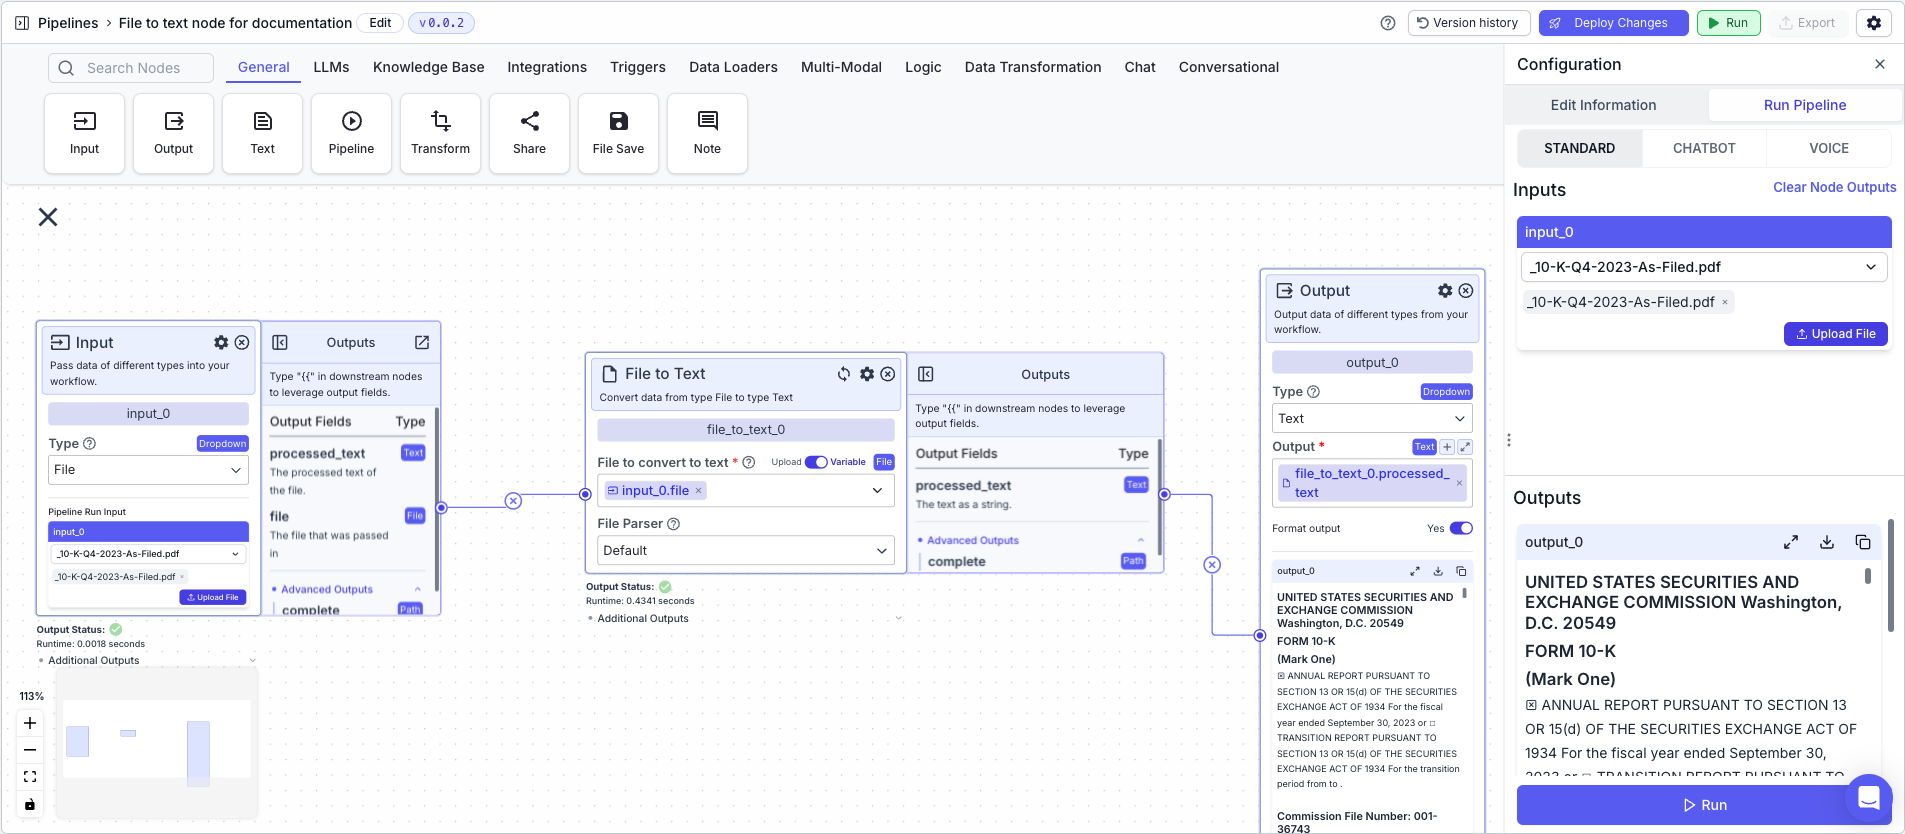1905x834 pixels.
Task: Click the Outputs panel scrollbar
Action: click(x=1889, y=575)
